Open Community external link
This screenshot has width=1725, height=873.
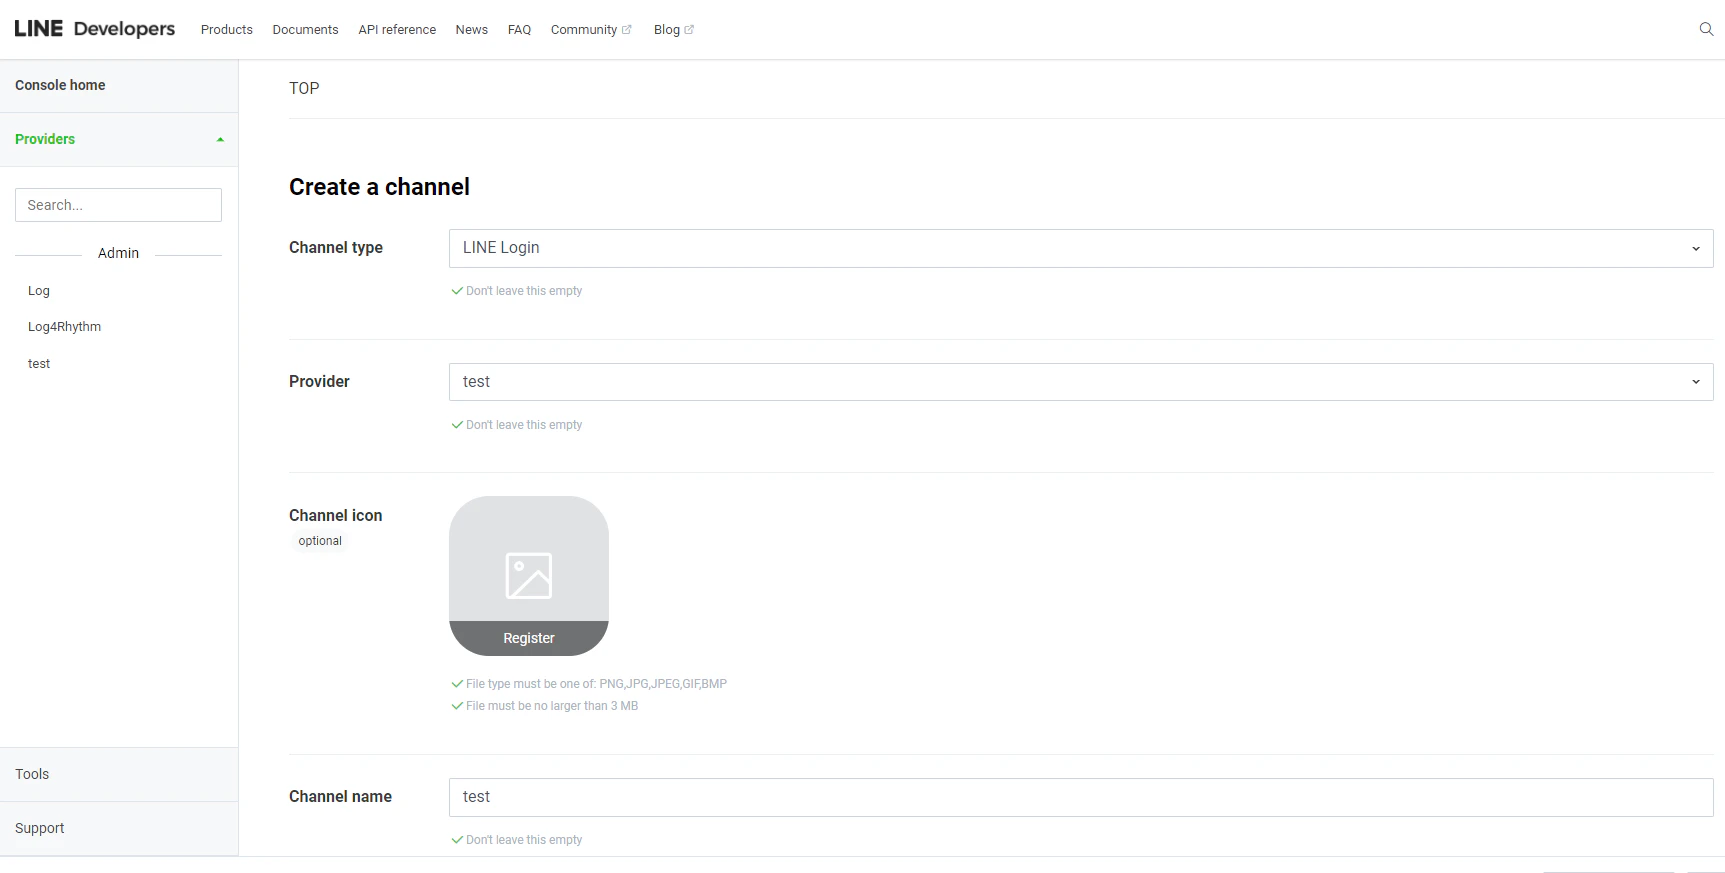tap(591, 30)
